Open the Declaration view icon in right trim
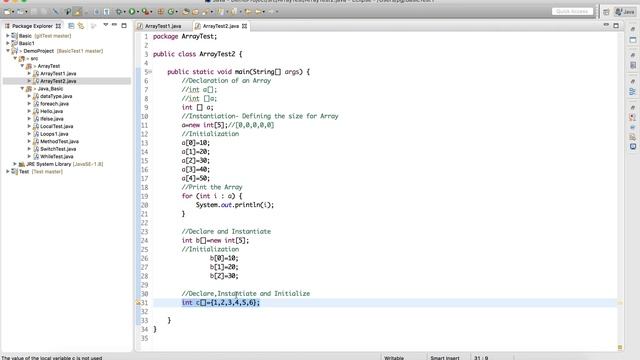 click(633, 137)
